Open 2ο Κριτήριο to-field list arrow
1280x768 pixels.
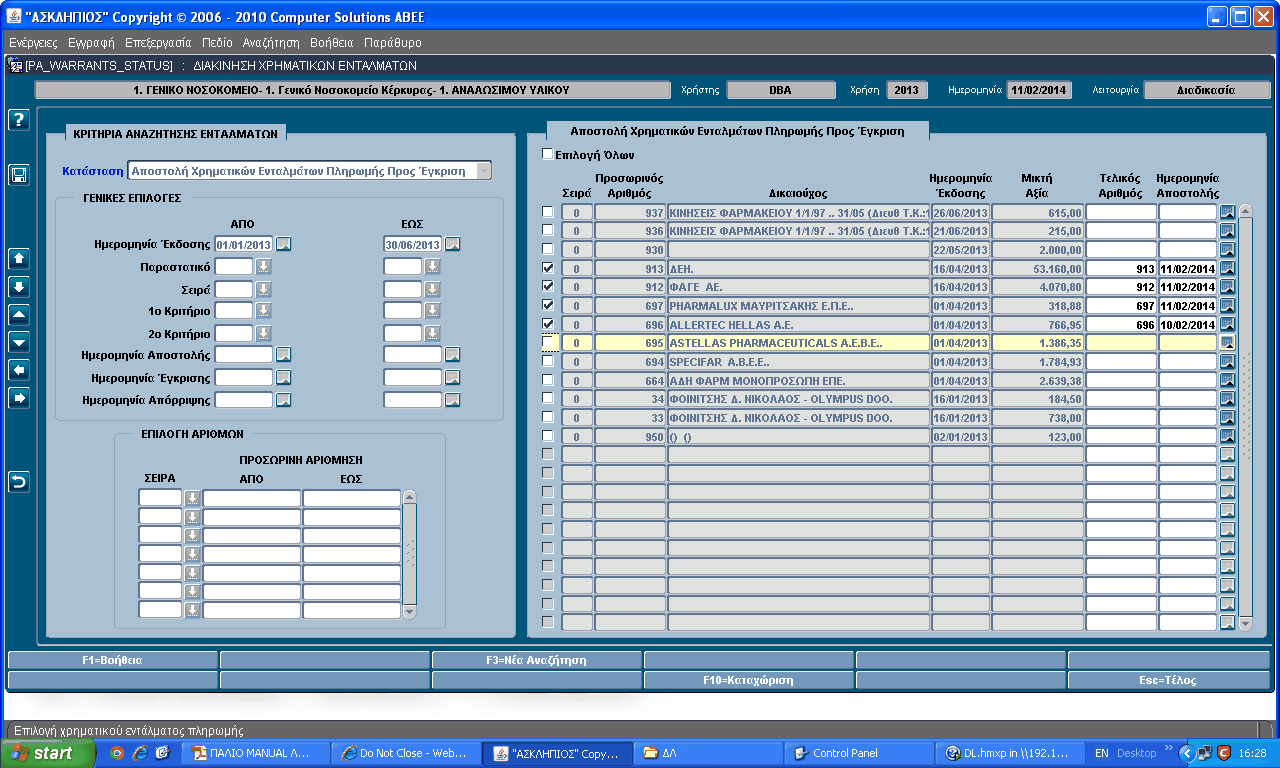(432, 334)
